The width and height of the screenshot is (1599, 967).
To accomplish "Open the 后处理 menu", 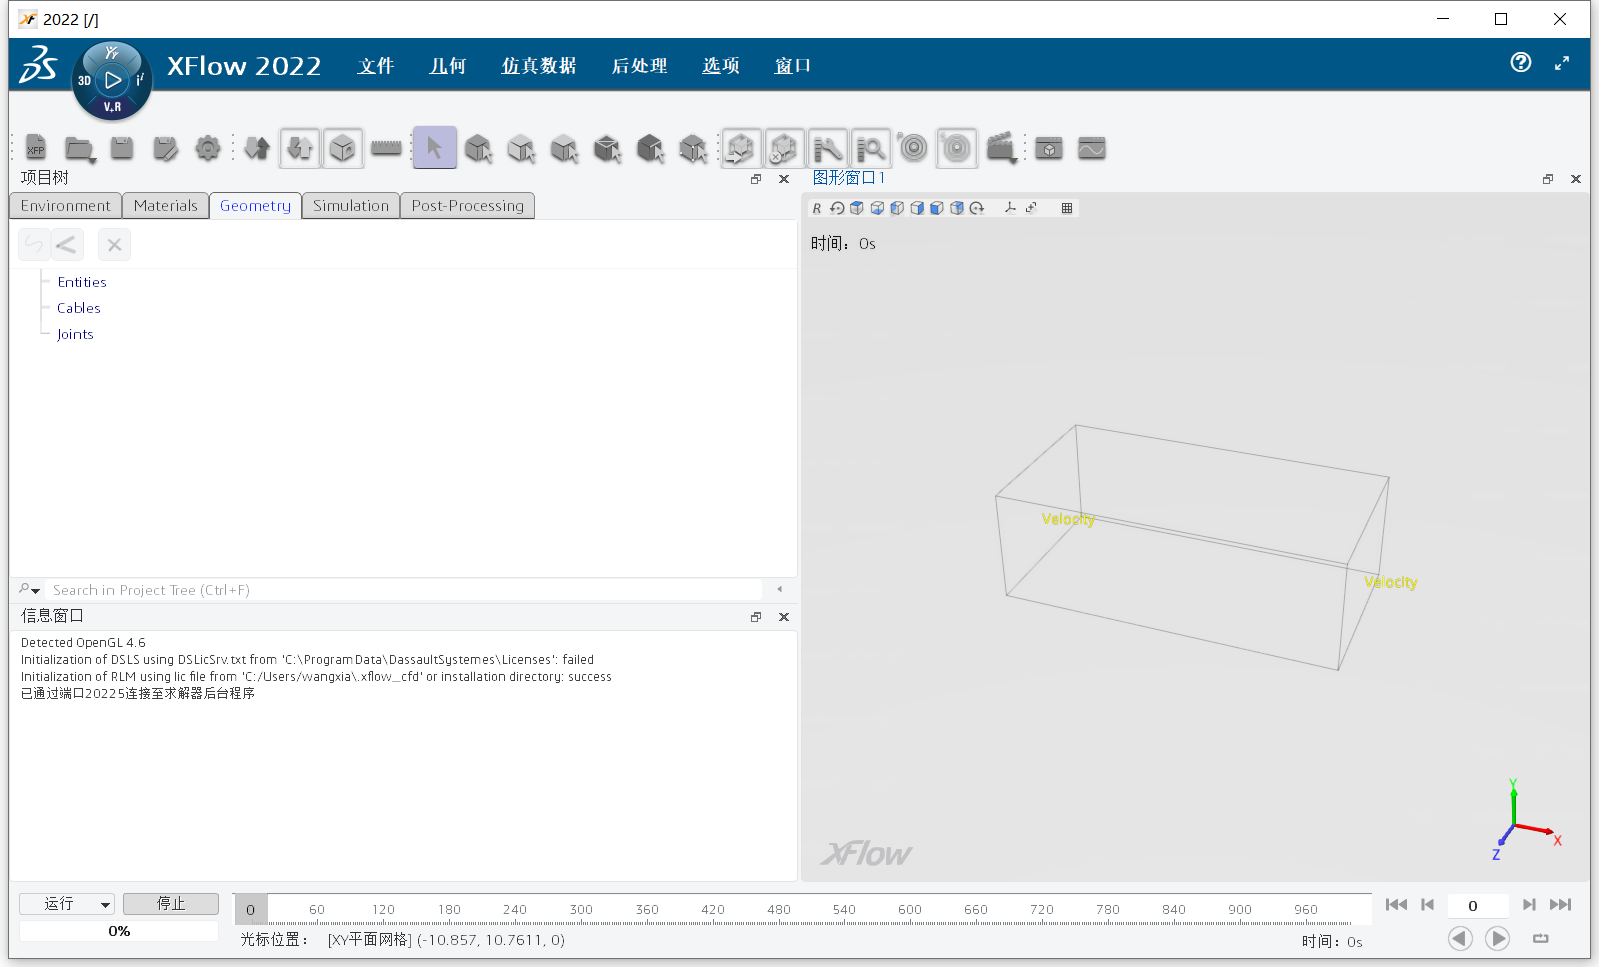I will tap(639, 66).
